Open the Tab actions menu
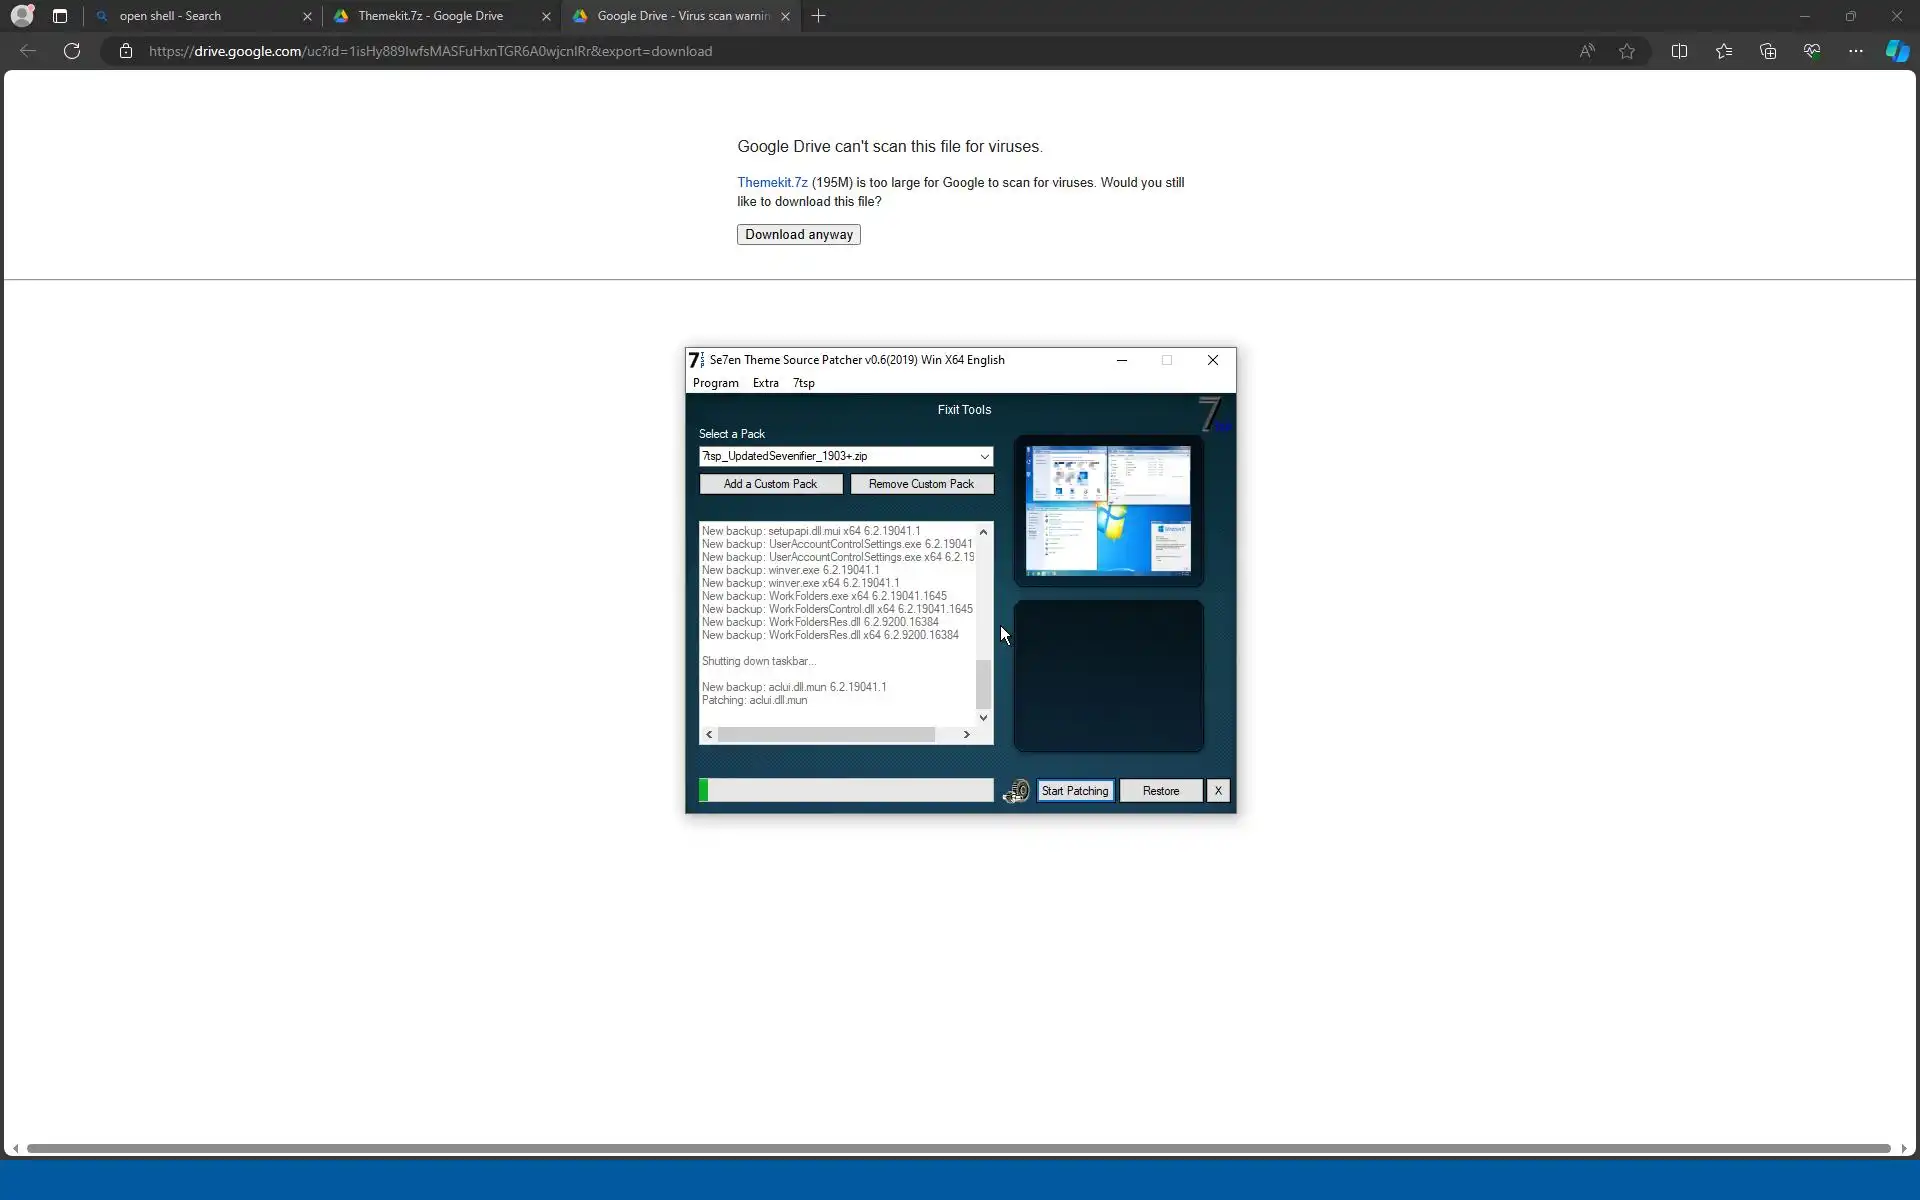 pos(60,16)
